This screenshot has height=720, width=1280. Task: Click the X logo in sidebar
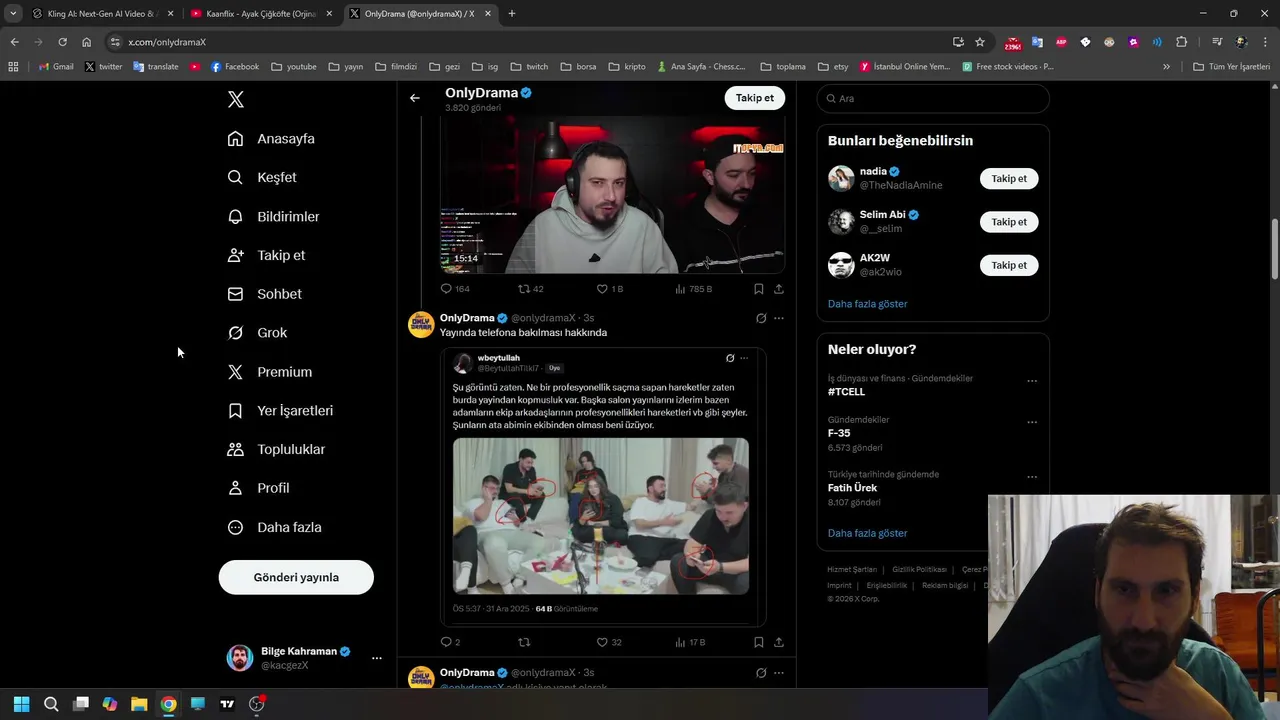(x=235, y=99)
